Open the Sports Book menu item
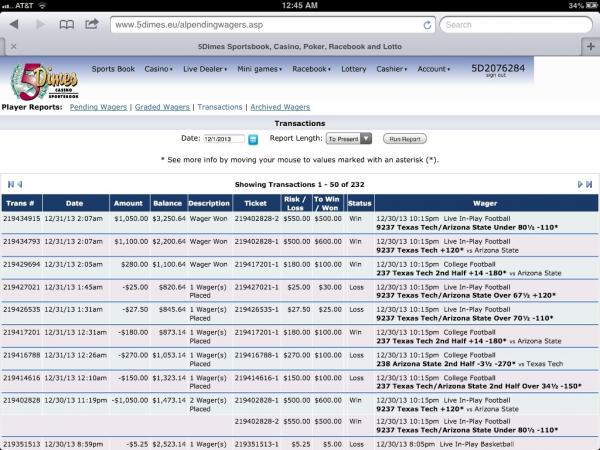The width and height of the screenshot is (600, 450). point(114,70)
